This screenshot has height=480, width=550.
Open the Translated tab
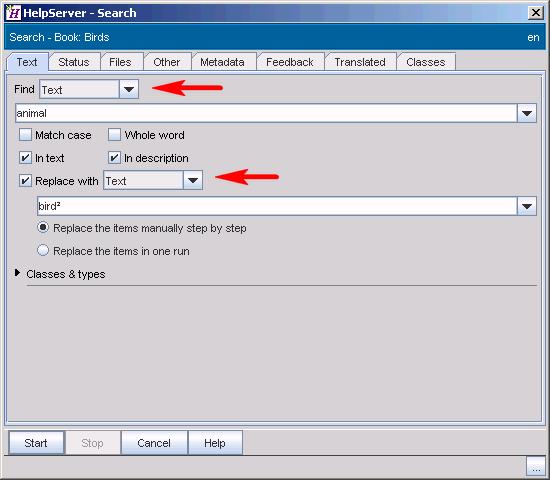[360, 62]
